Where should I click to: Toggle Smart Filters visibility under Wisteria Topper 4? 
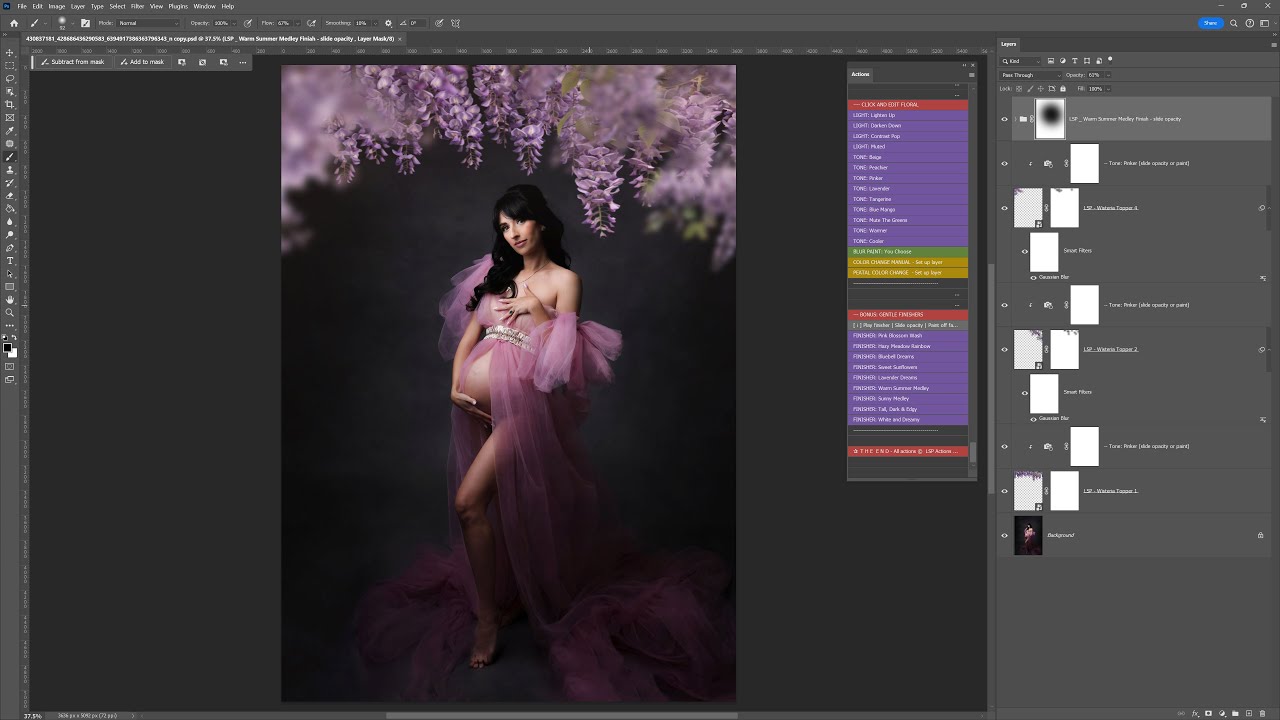[x=1025, y=251]
